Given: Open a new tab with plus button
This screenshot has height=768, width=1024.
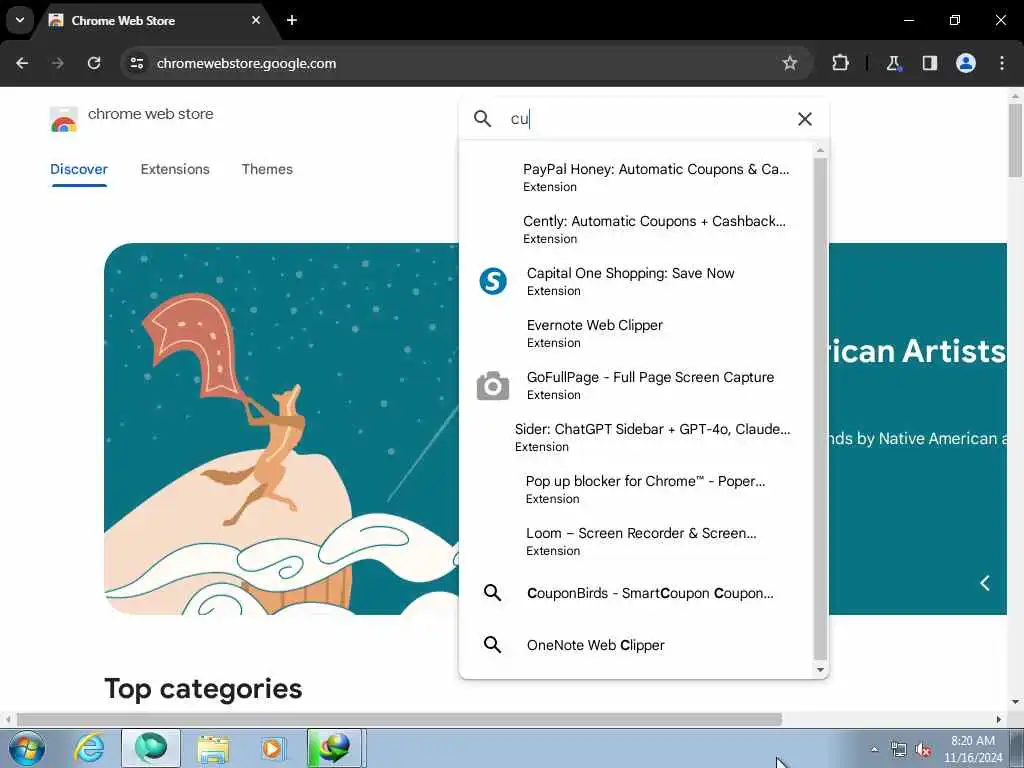Looking at the screenshot, I should coord(292,20).
